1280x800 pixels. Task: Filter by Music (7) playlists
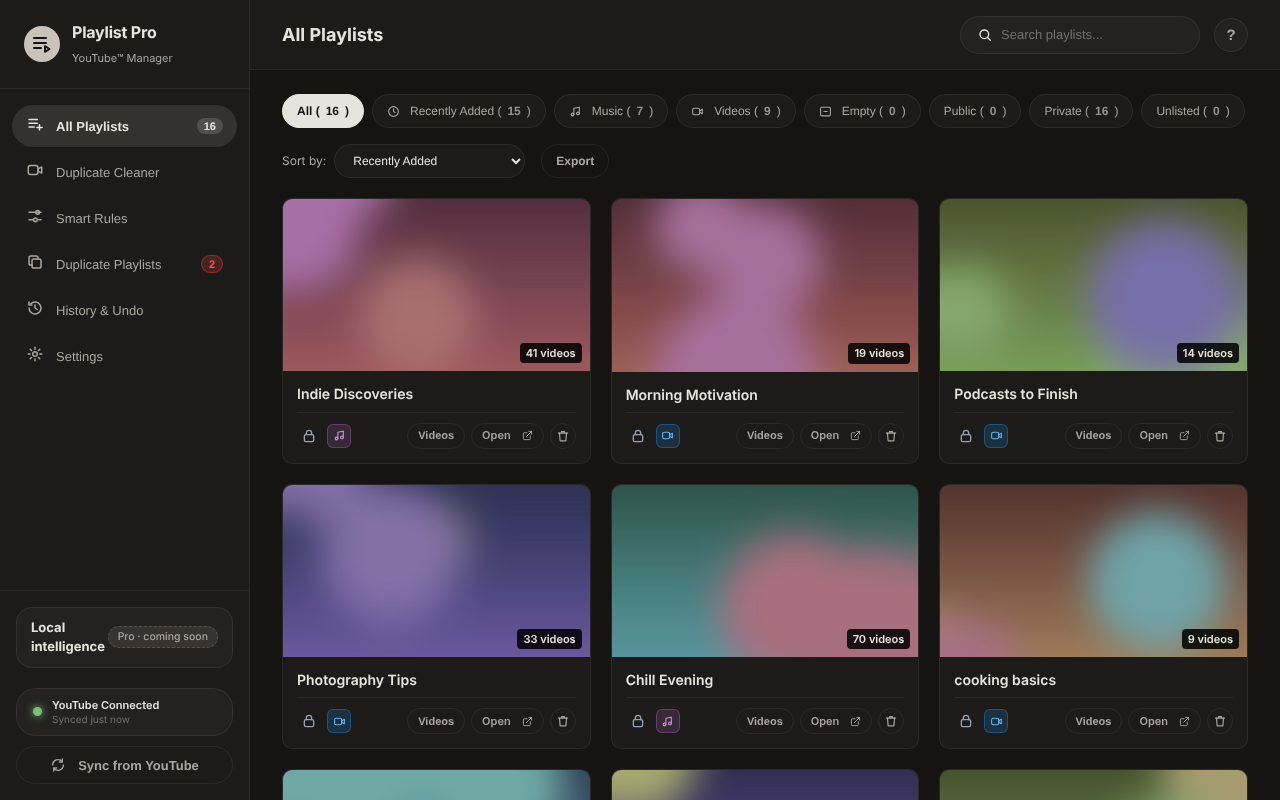click(611, 111)
